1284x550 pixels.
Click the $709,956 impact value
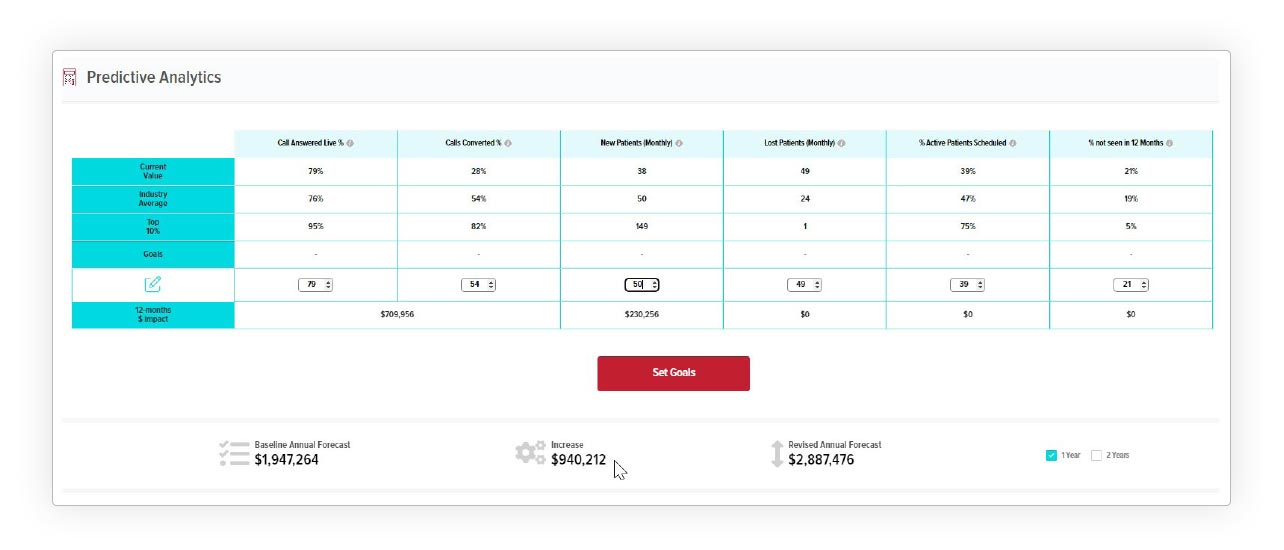pyautogui.click(x=397, y=314)
